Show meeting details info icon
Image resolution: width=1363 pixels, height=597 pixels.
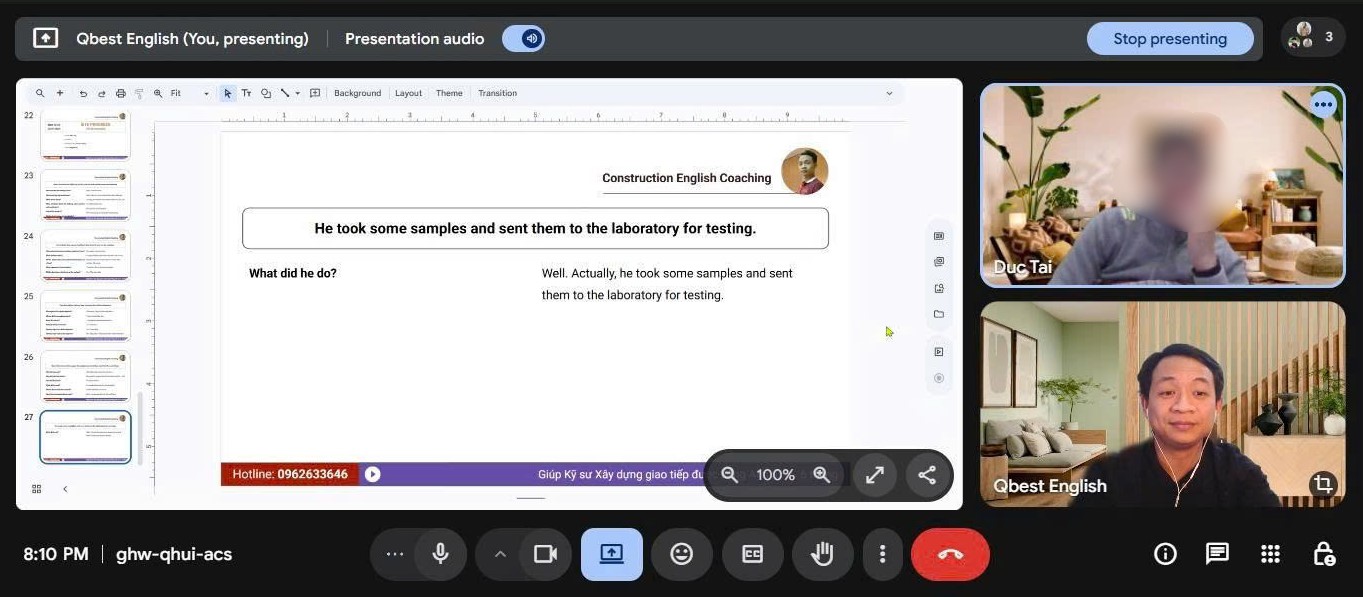[1165, 554]
